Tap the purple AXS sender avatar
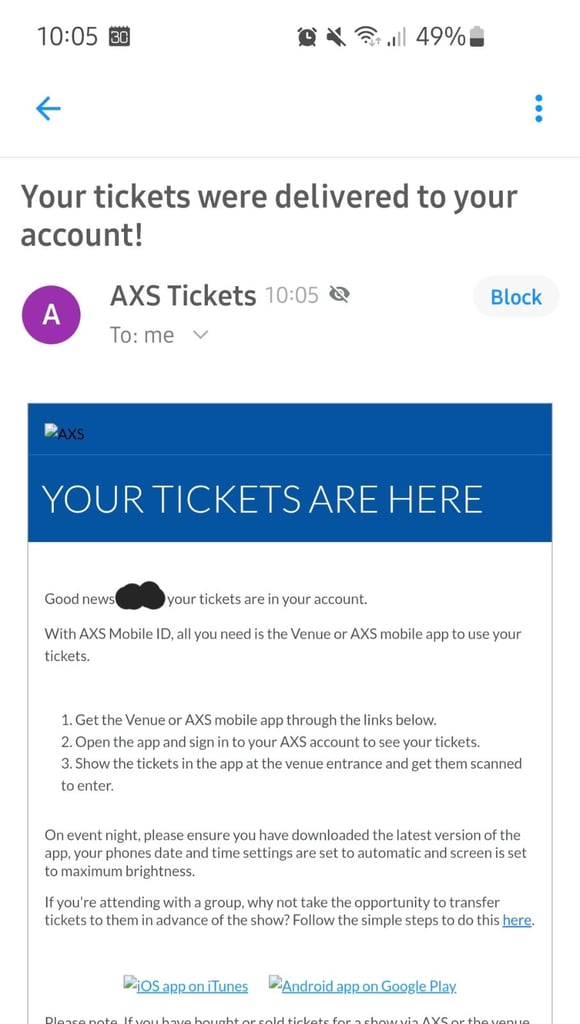Image resolution: width=580 pixels, height=1024 pixels. [51, 315]
